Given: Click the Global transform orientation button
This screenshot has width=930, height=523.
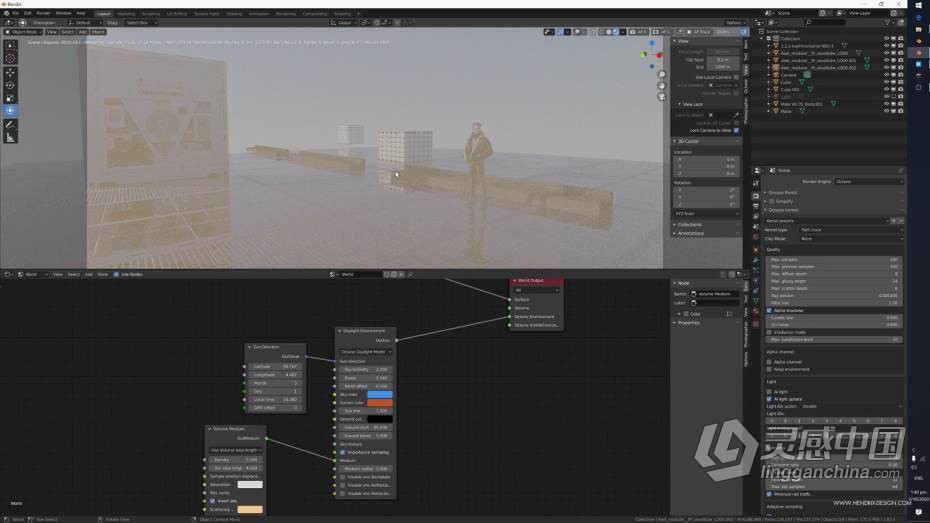Looking at the screenshot, I should pyautogui.click(x=342, y=23).
